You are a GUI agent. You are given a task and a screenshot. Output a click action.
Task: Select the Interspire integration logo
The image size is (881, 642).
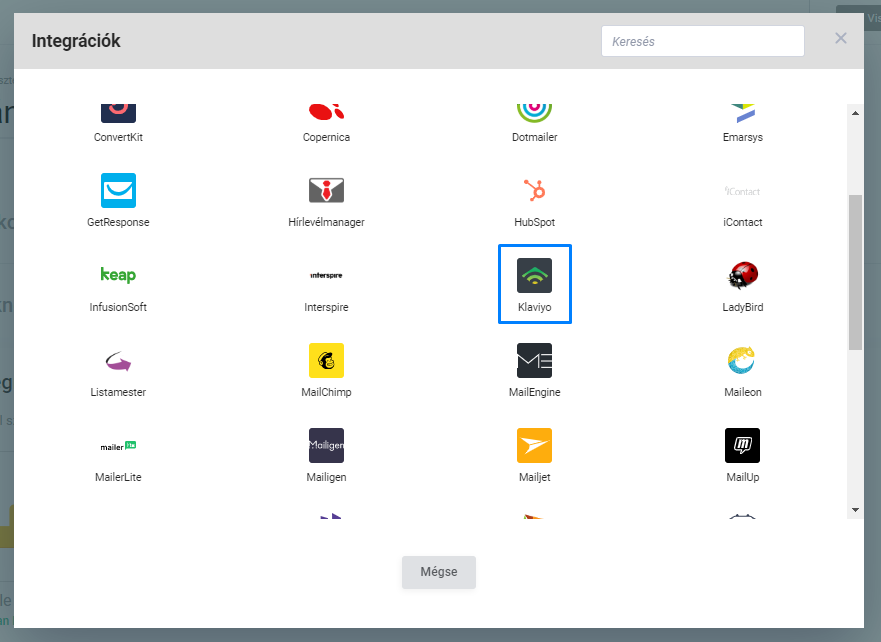tap(326, 275)
